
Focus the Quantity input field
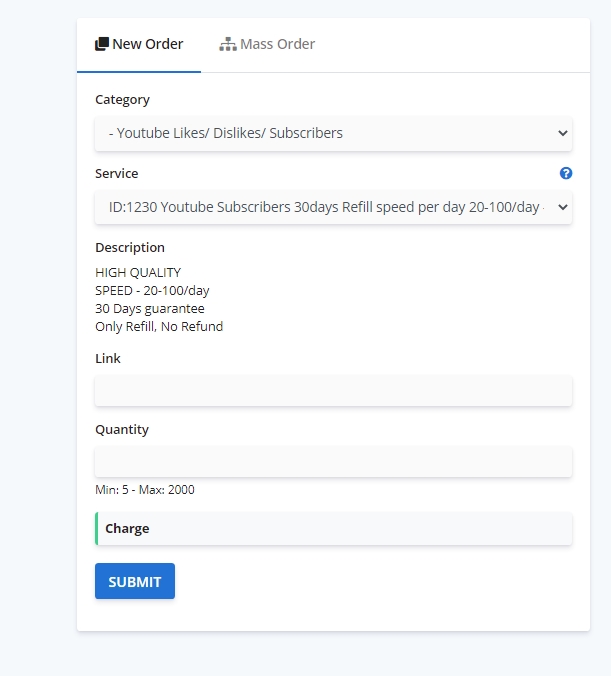[333, 462]
